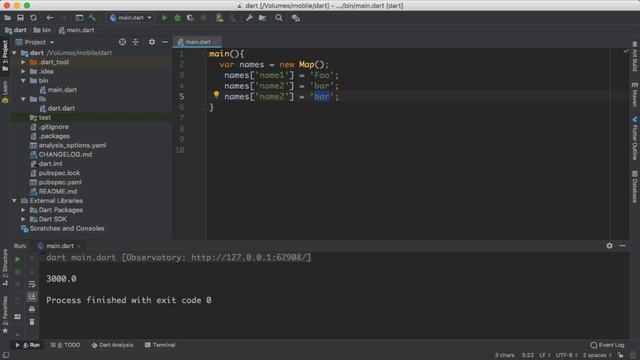Image resolution: width=640 pixels, height=360 pixels.
Task: Select CHANGELOG.md in project tree
Action: click(x=61, y=155)
